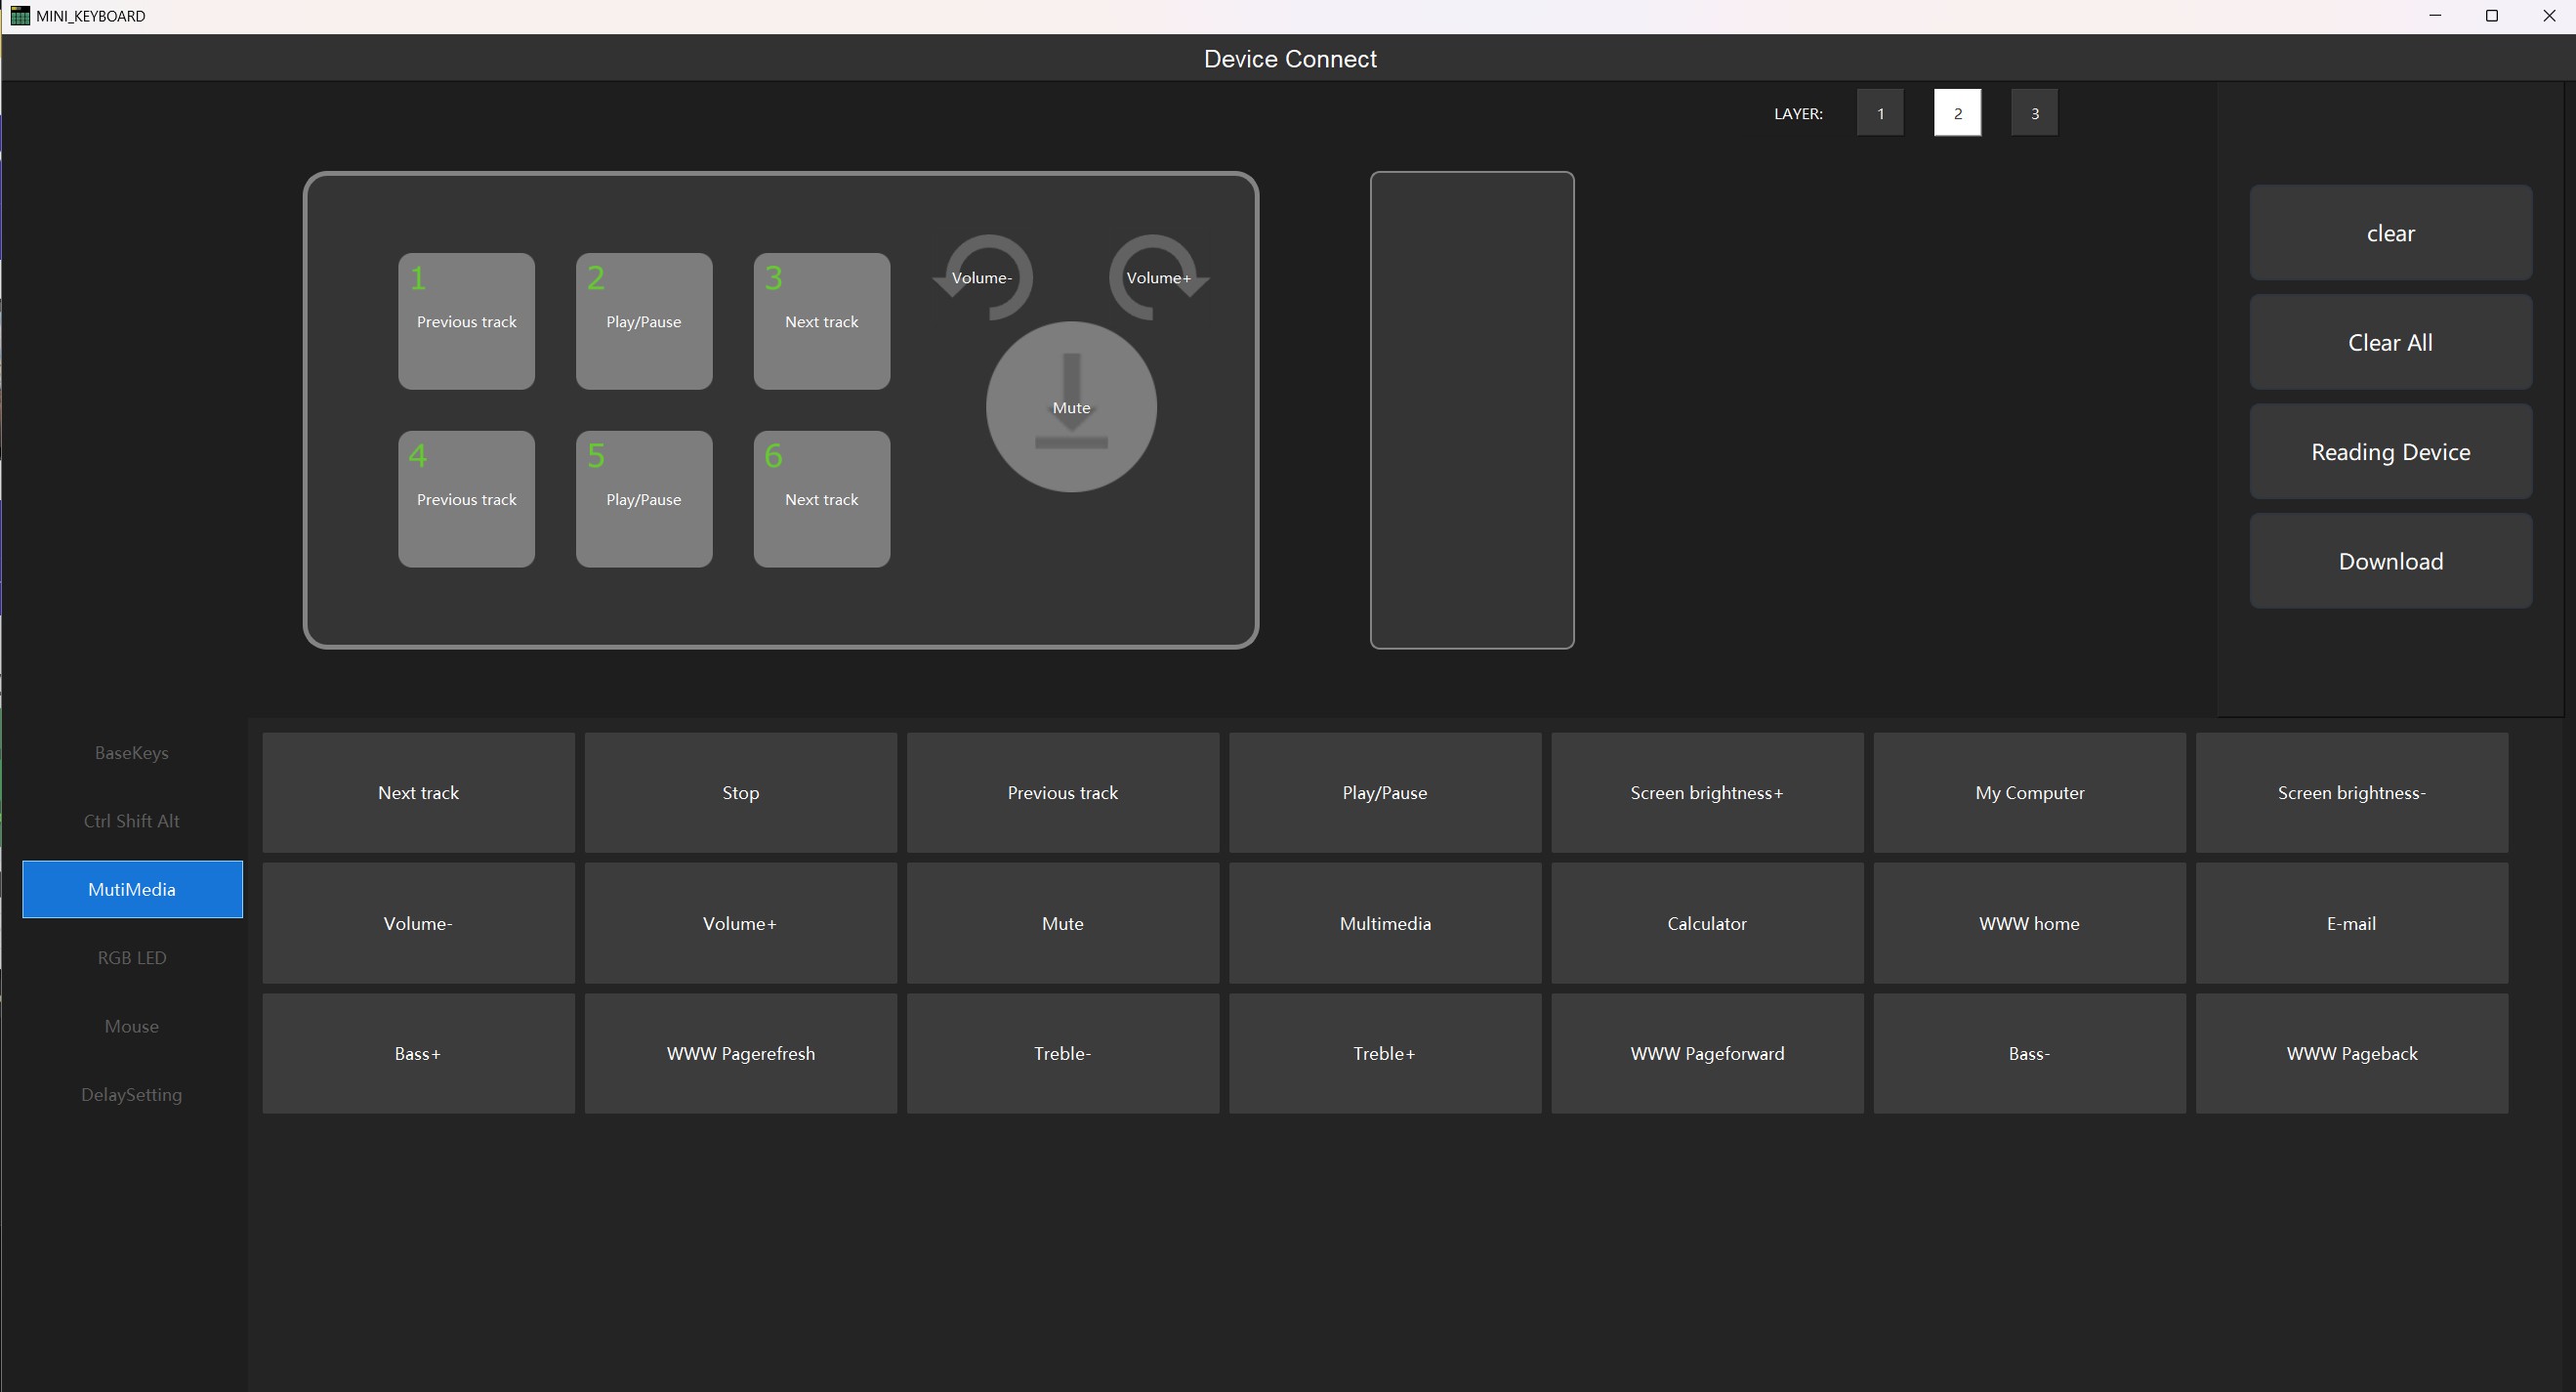The image size is (2576, 1392).
Task: Go to Ctrl Shift Alt tab
Action: point(132,821)
